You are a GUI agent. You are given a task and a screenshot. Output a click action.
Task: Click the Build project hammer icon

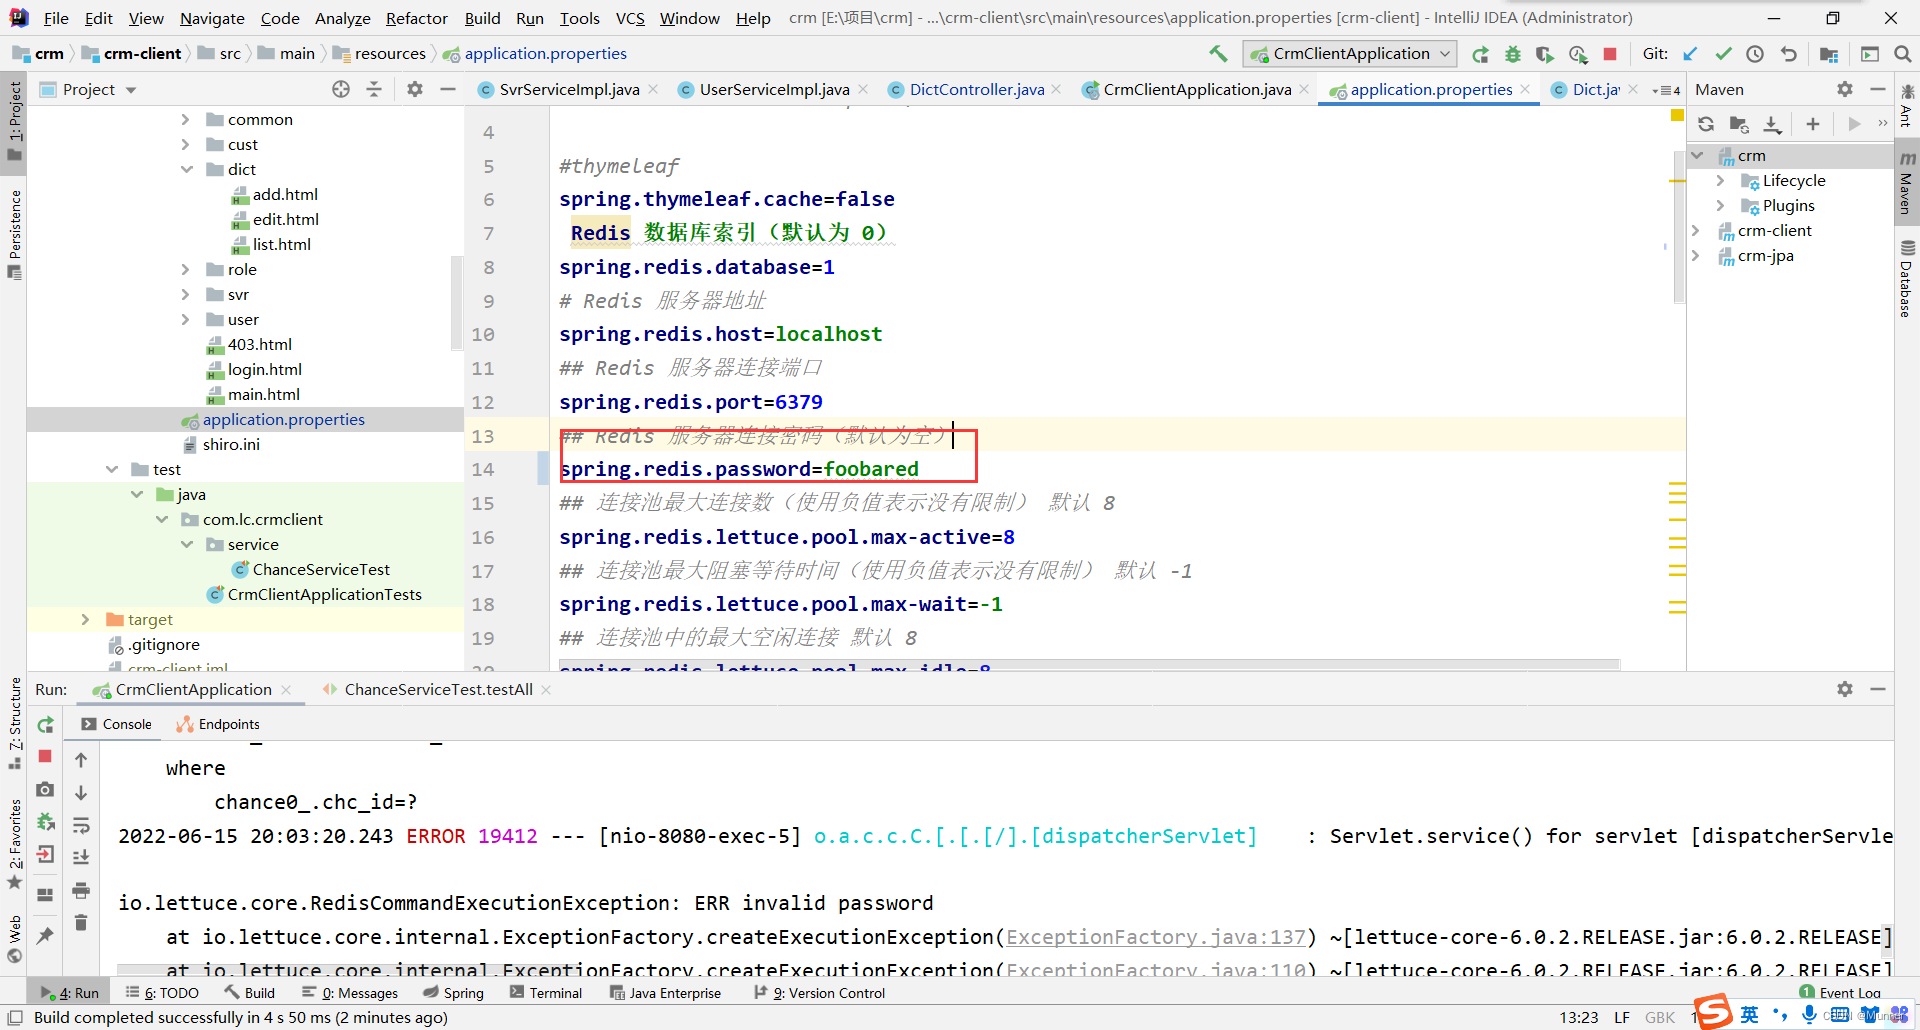pos(1217,54)
